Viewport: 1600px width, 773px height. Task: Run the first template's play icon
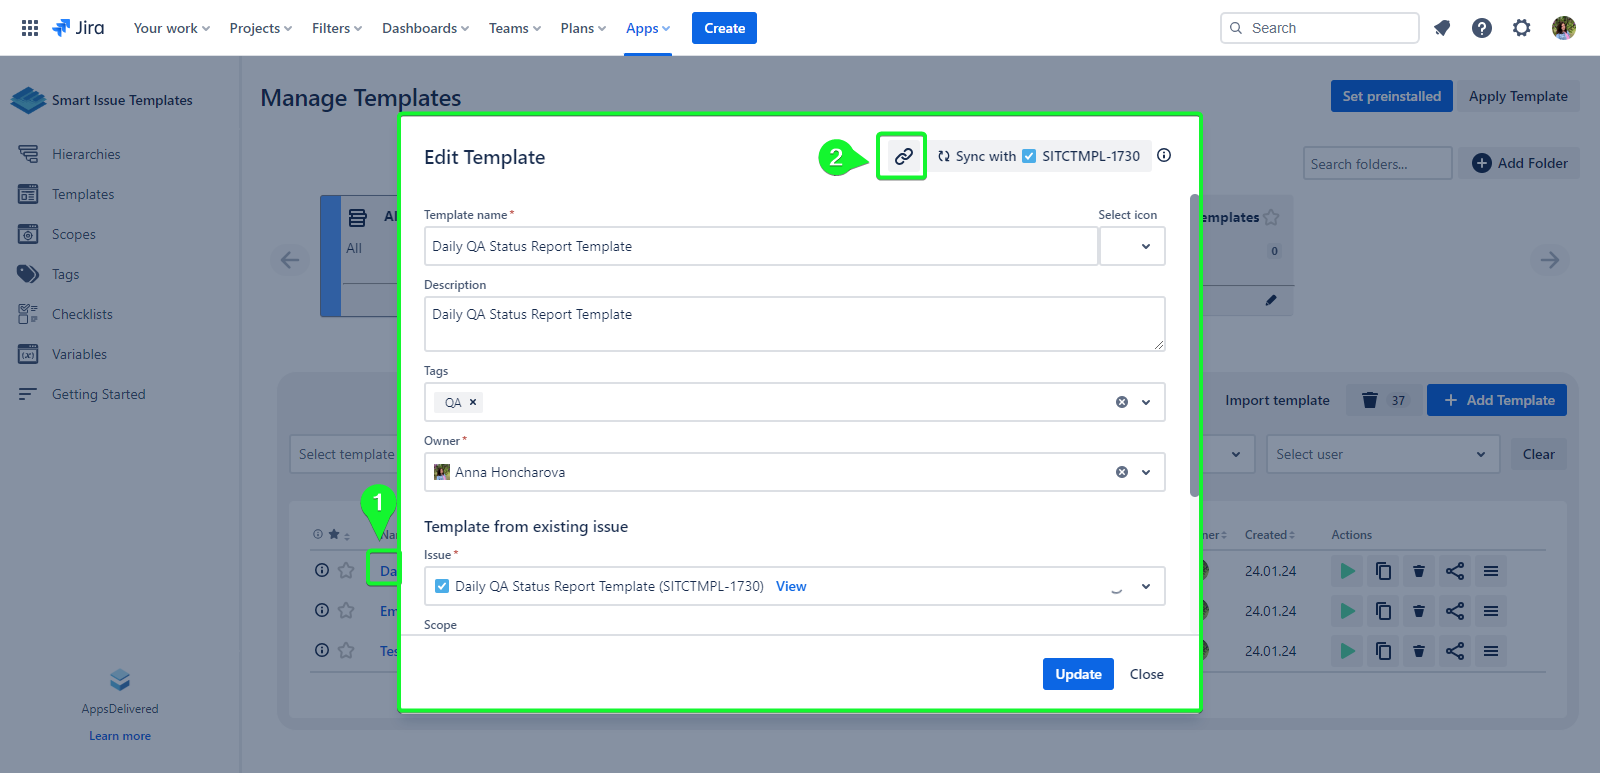[x=1347, y=571]
